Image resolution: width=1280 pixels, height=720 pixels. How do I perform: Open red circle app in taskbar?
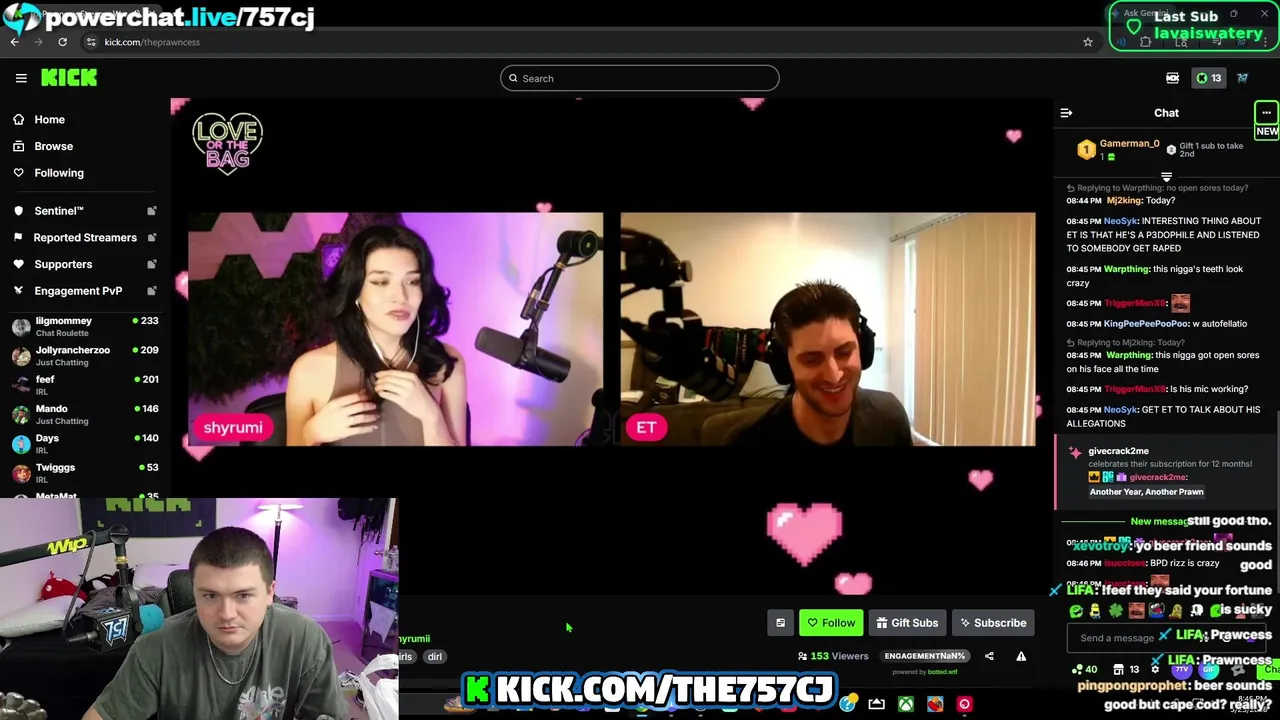[x=964, y=704]
